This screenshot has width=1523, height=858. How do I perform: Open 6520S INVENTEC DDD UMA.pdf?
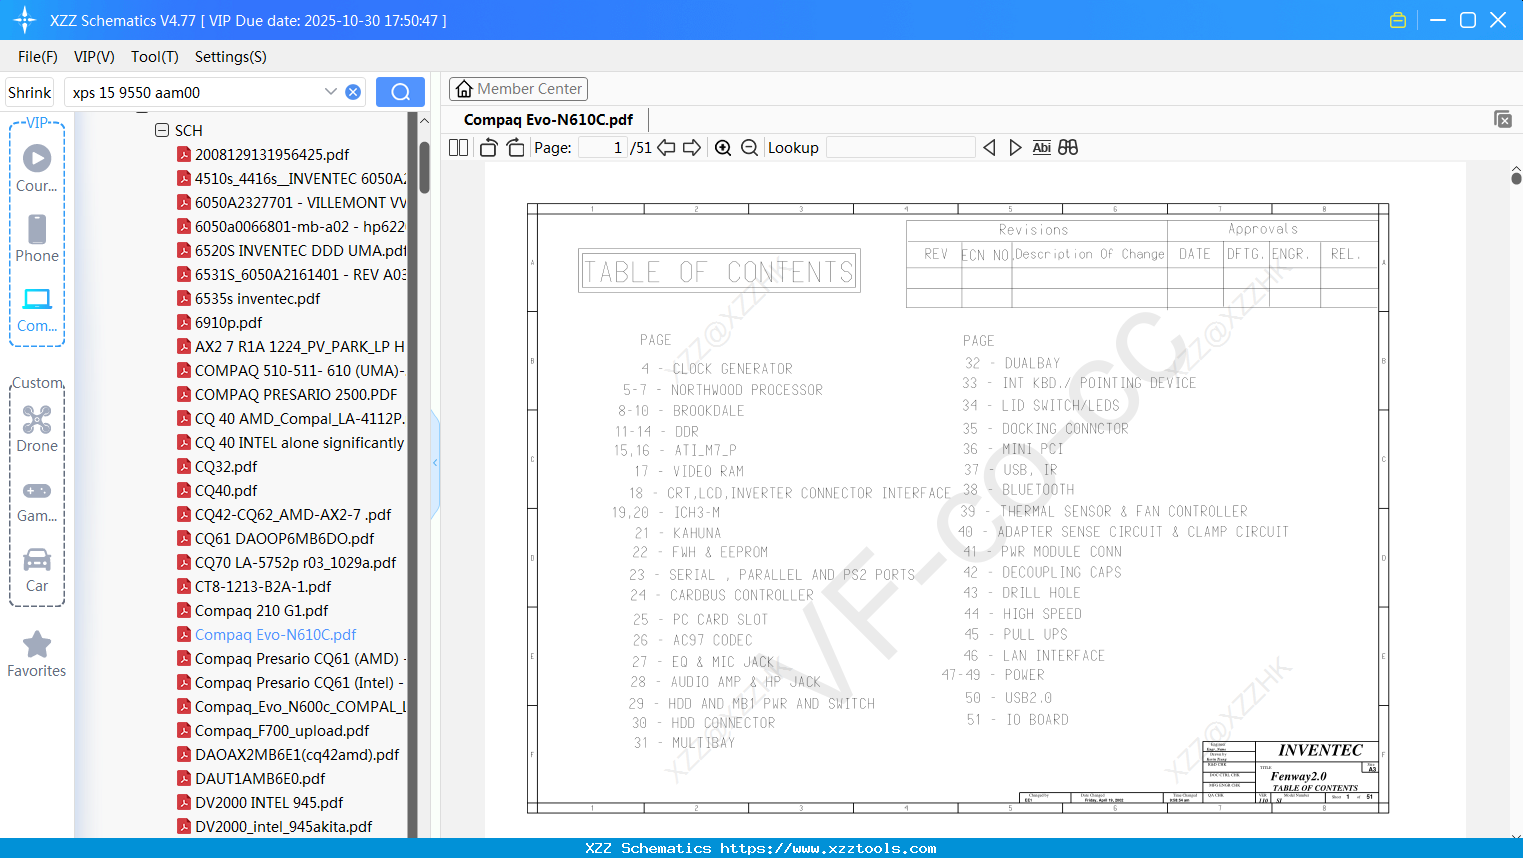(301, 251)
